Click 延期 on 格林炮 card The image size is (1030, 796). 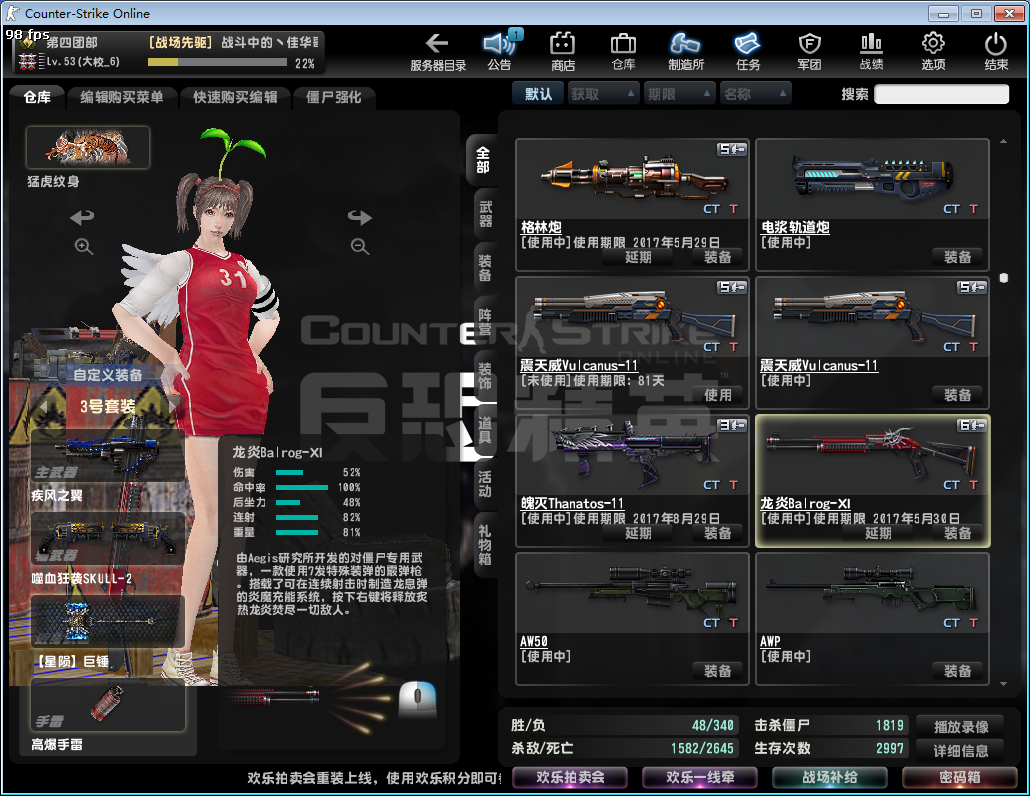[638, 257]
